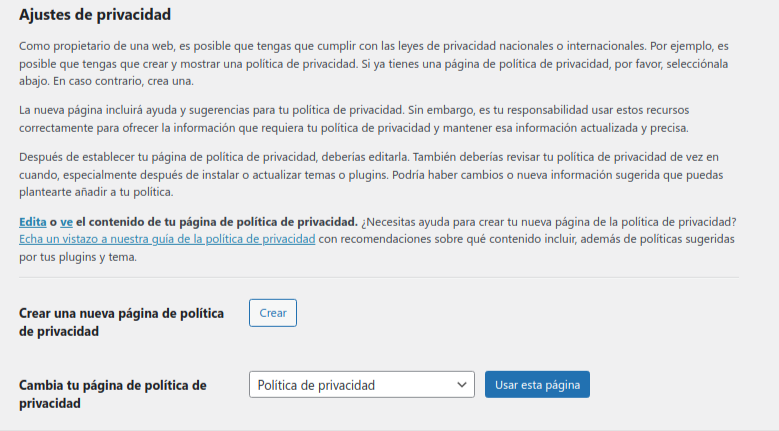Click the text "con recomendaciones sobre qué contenido incluir"

pyautogui.click(x=448, y=239)
